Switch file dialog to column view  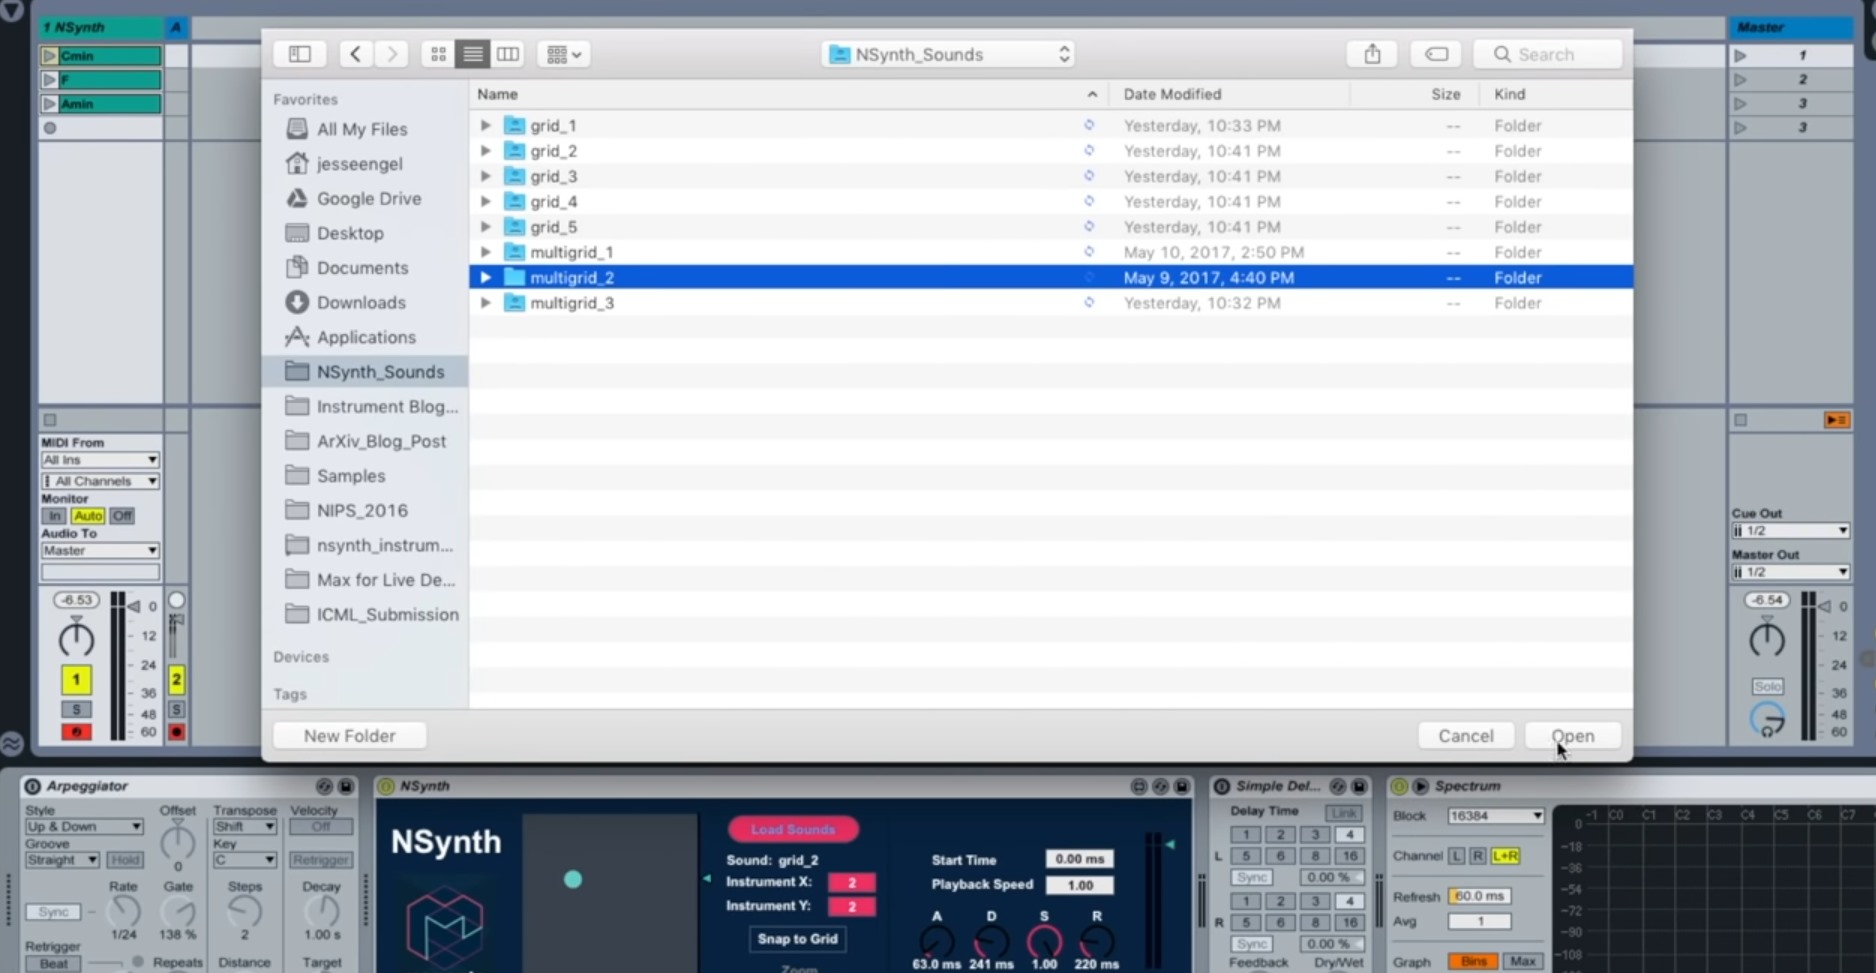click(508, 54)
